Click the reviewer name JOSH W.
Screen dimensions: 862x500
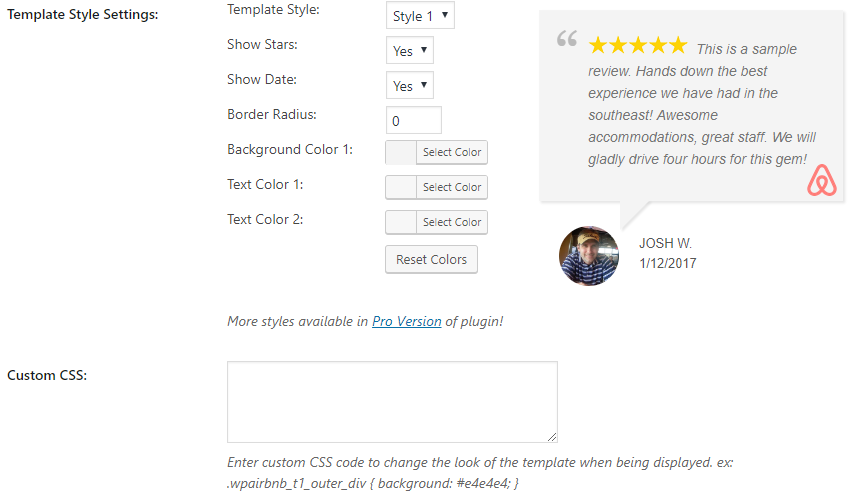665,243
